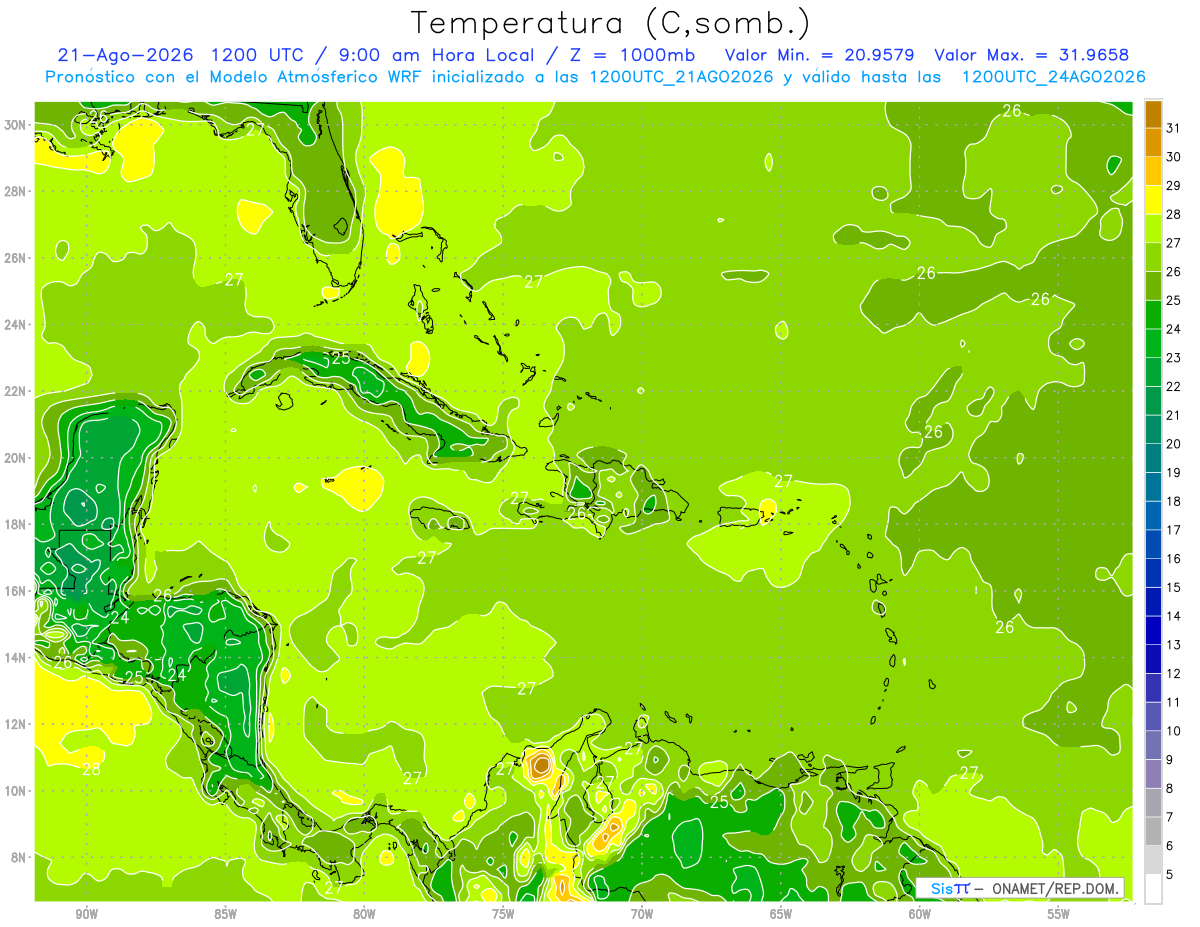The height and width of the screenshot is (927, 1200).
Task: Select the valid-until time "1200UTC_24AGO2026"
Action: pos(1053,77)
